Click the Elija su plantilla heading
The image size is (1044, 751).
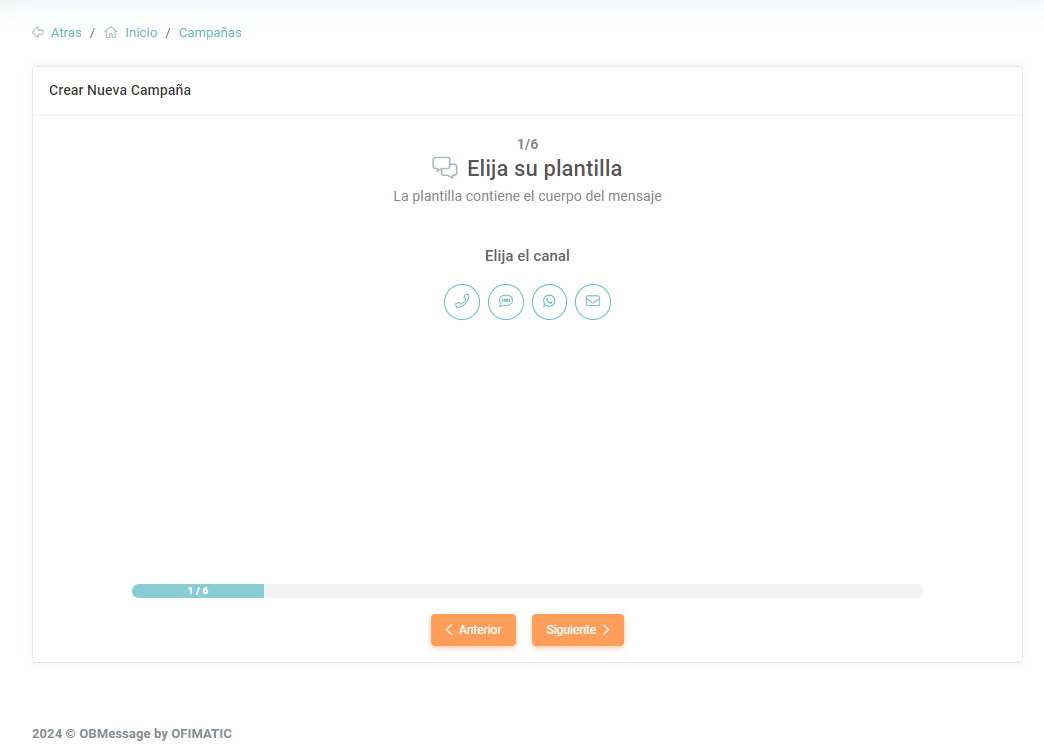pos(544,169)
